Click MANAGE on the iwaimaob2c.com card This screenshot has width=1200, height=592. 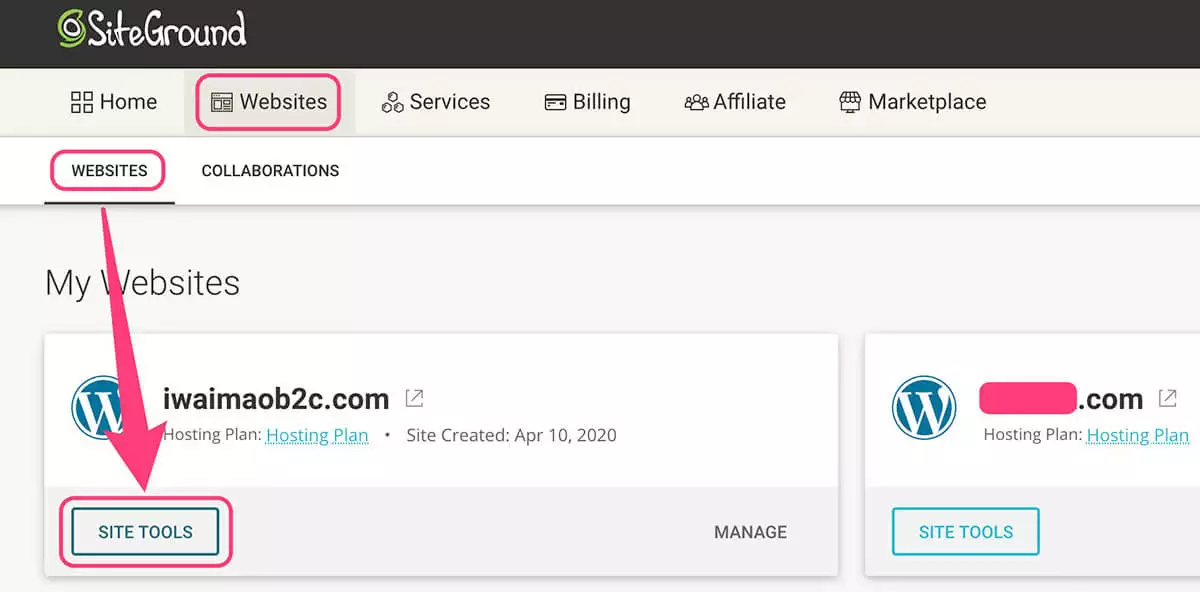(x=750, y=532)
